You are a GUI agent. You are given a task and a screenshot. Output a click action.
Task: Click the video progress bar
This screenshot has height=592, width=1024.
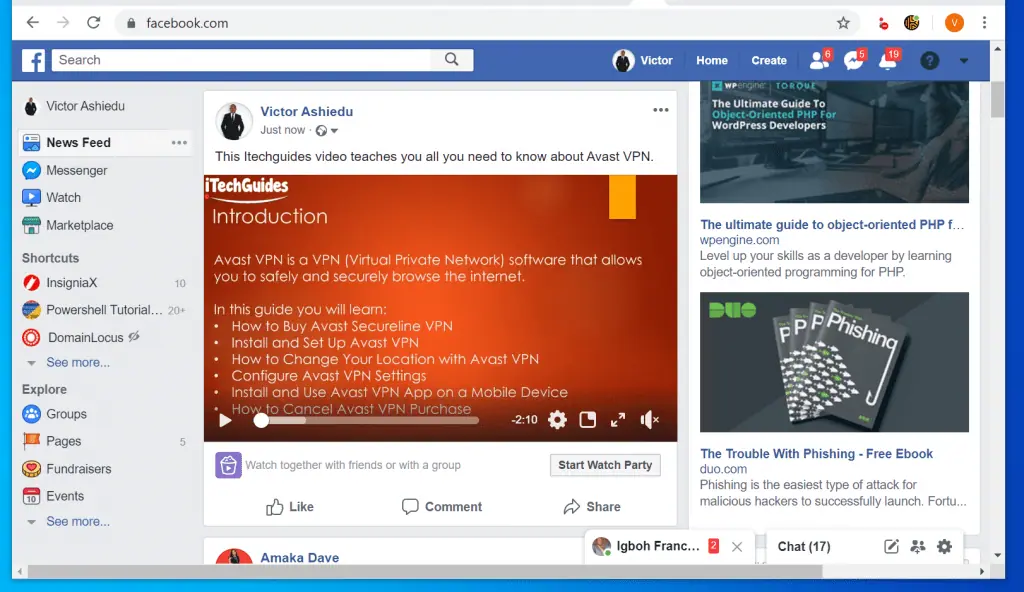[x=370, y=420]
